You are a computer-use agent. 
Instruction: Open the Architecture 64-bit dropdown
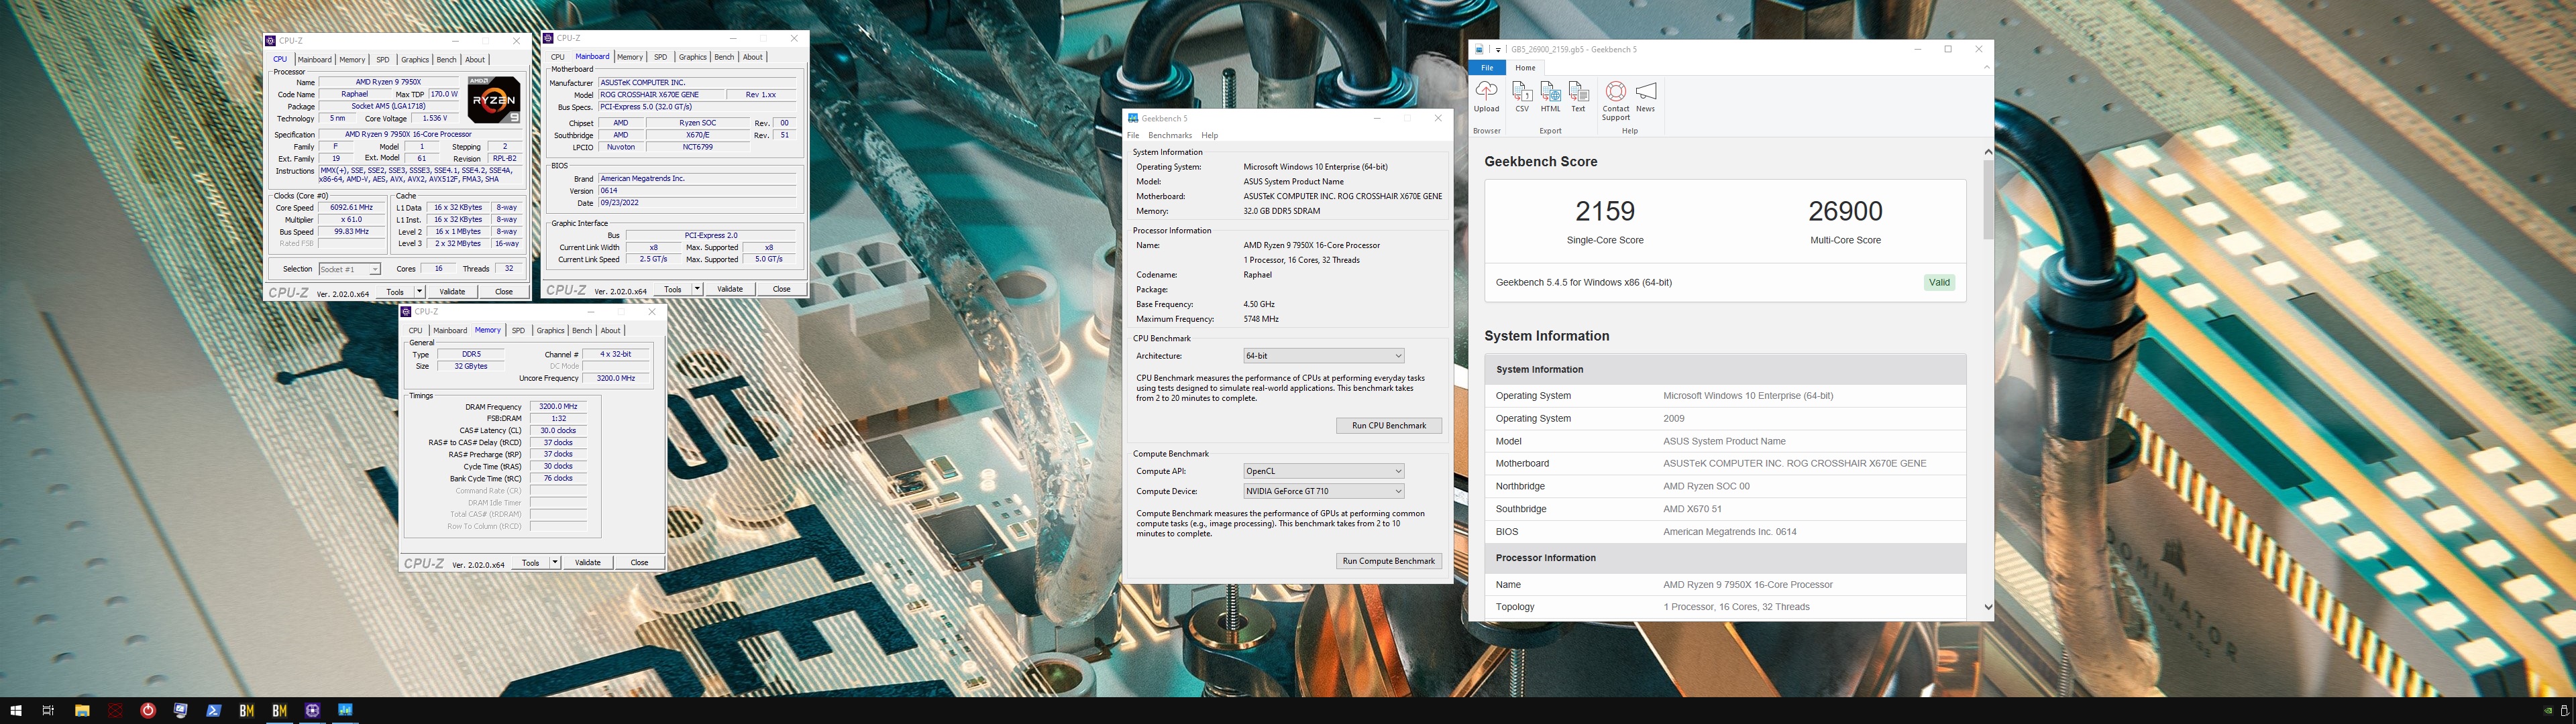point(1323,356)
